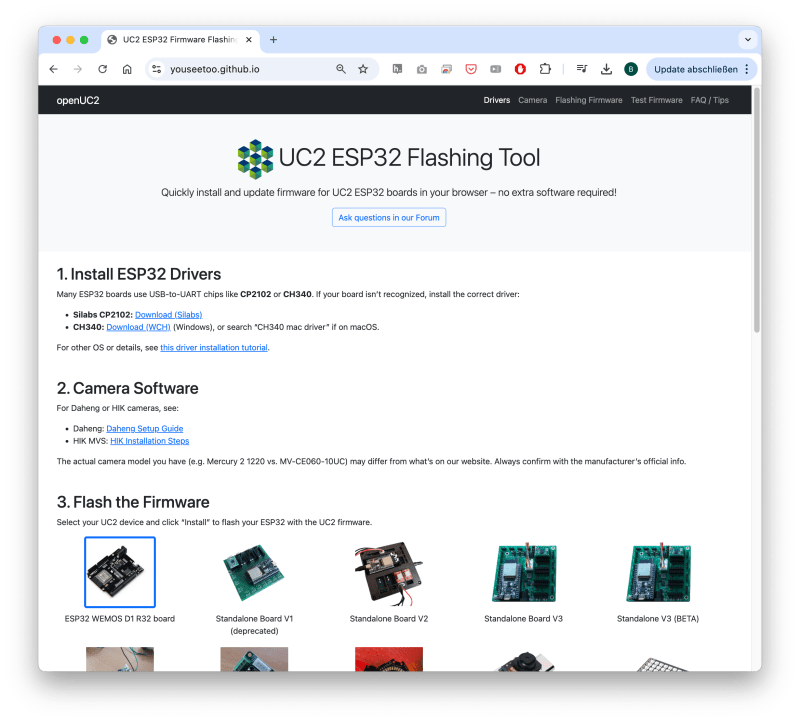Image resolution: width=800 pixels, height=722 pixels.
Task: Select the Standalone Board V1 (deprecated) option
Action: (x=254, y=572)
